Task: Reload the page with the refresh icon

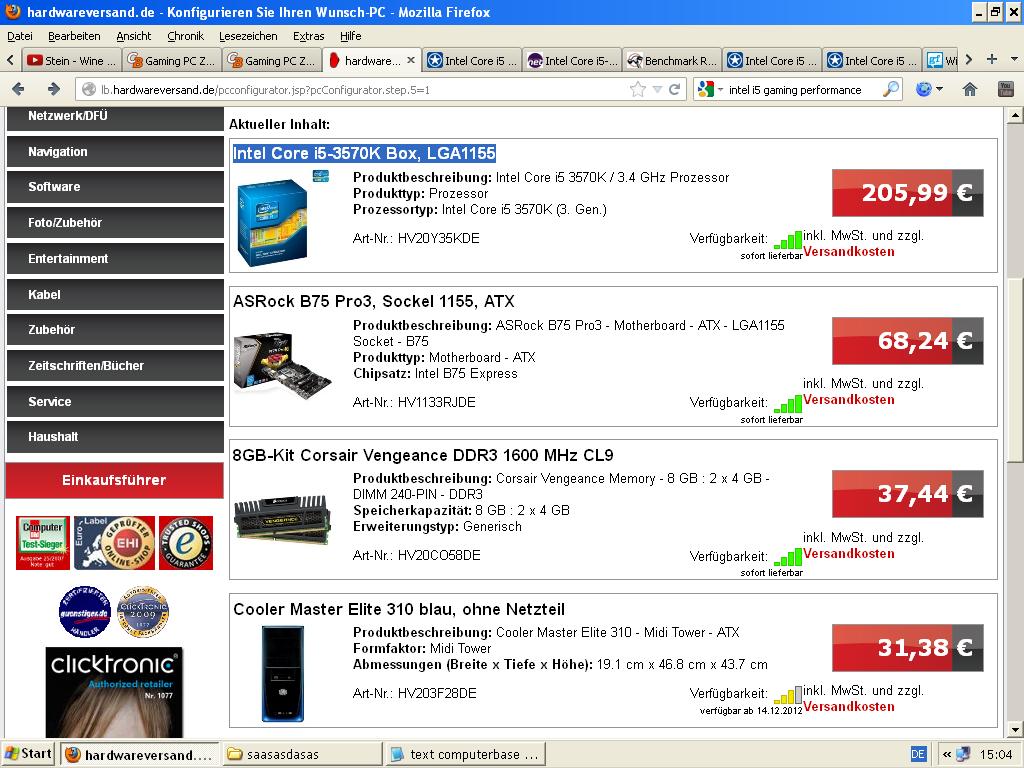Action: pyautogui.click(x=675, y=89)
